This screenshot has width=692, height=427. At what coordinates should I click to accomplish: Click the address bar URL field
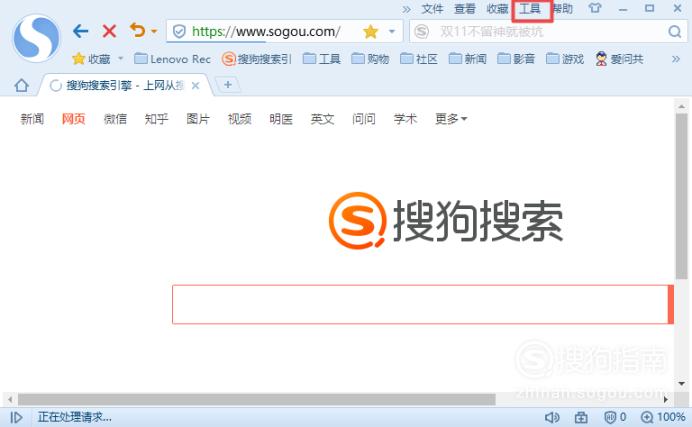[x=266, y=32]
